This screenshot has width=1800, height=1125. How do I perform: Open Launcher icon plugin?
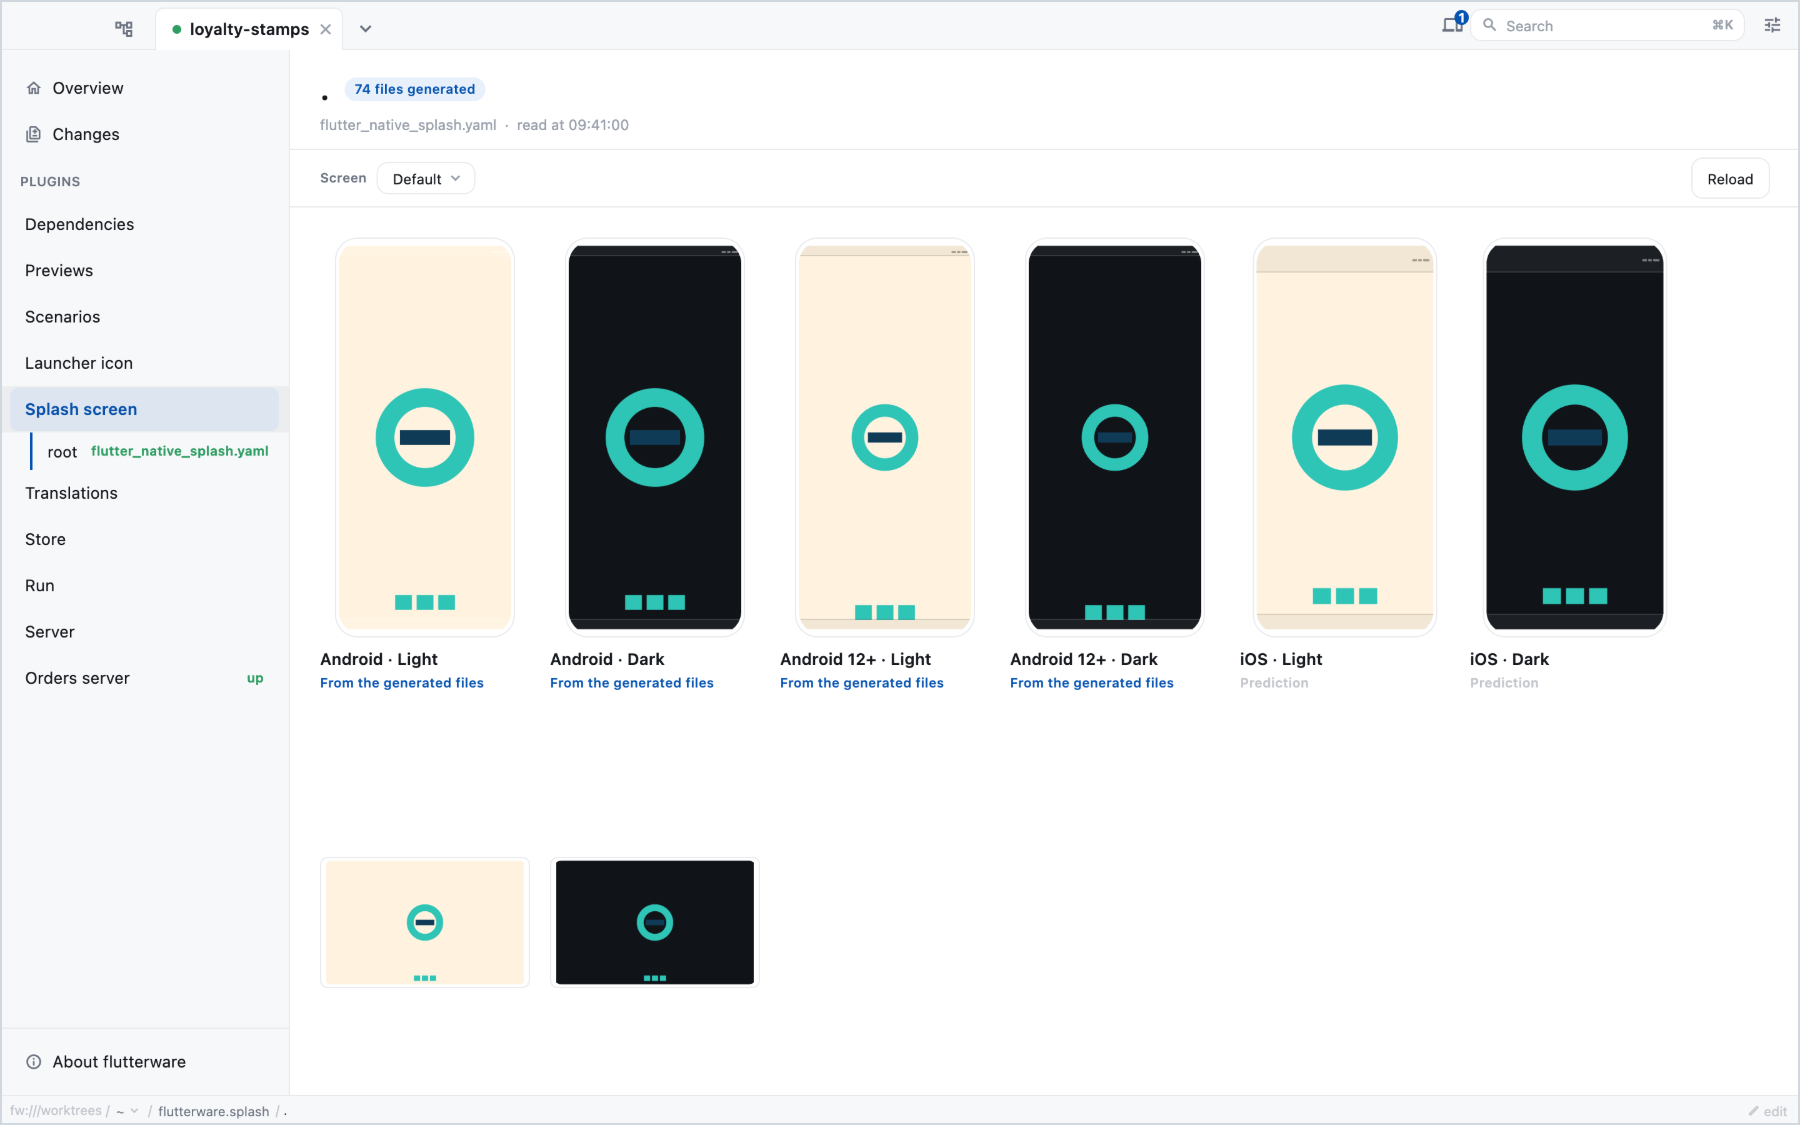(145, 363)
